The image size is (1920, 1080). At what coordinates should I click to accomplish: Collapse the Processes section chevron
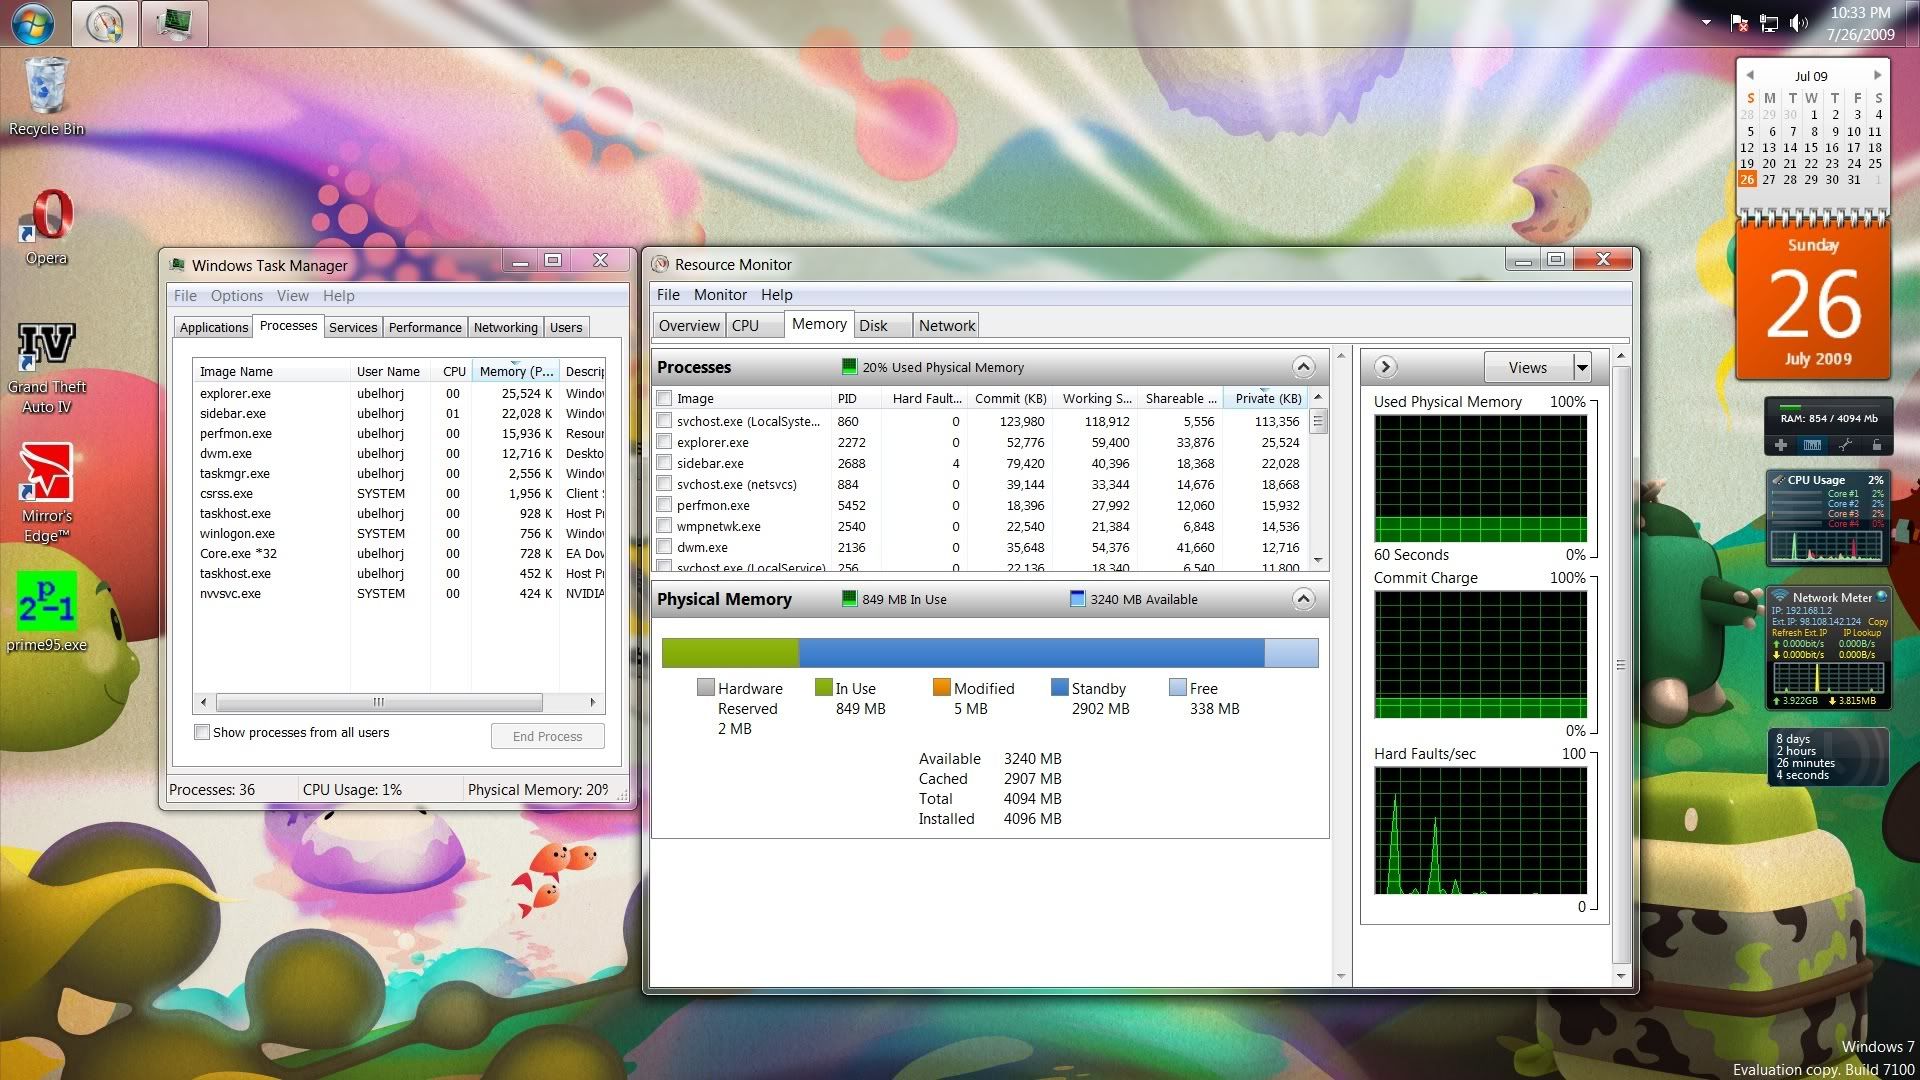pos(1302,367)
